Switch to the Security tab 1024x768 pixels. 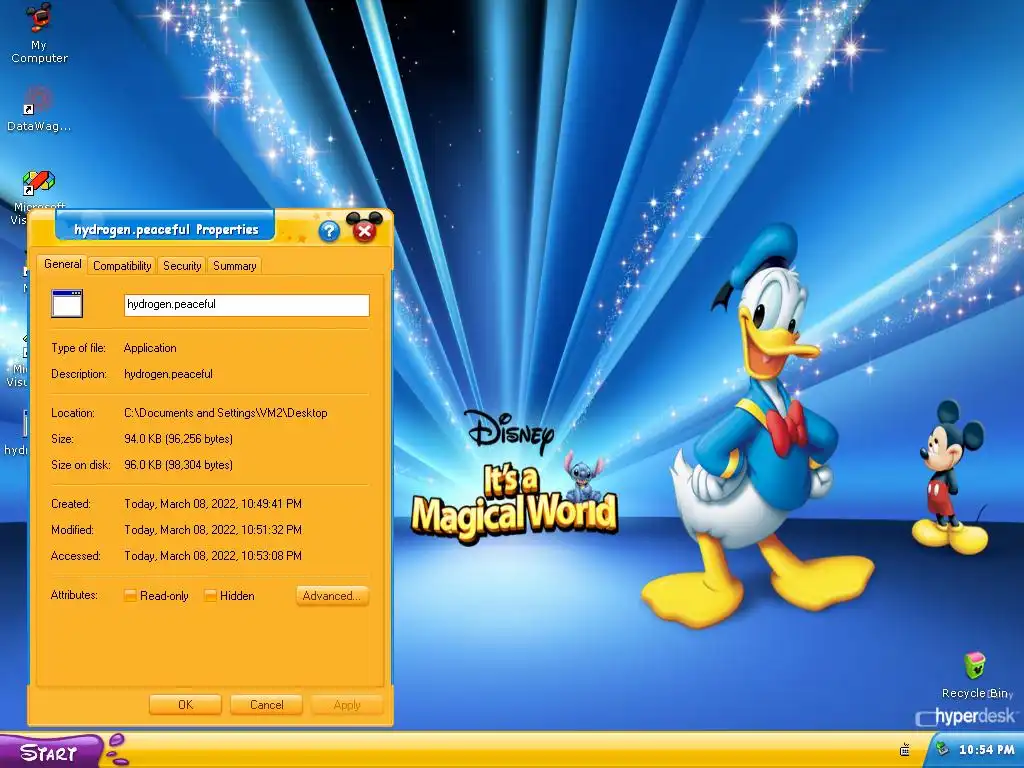[182, 266]
